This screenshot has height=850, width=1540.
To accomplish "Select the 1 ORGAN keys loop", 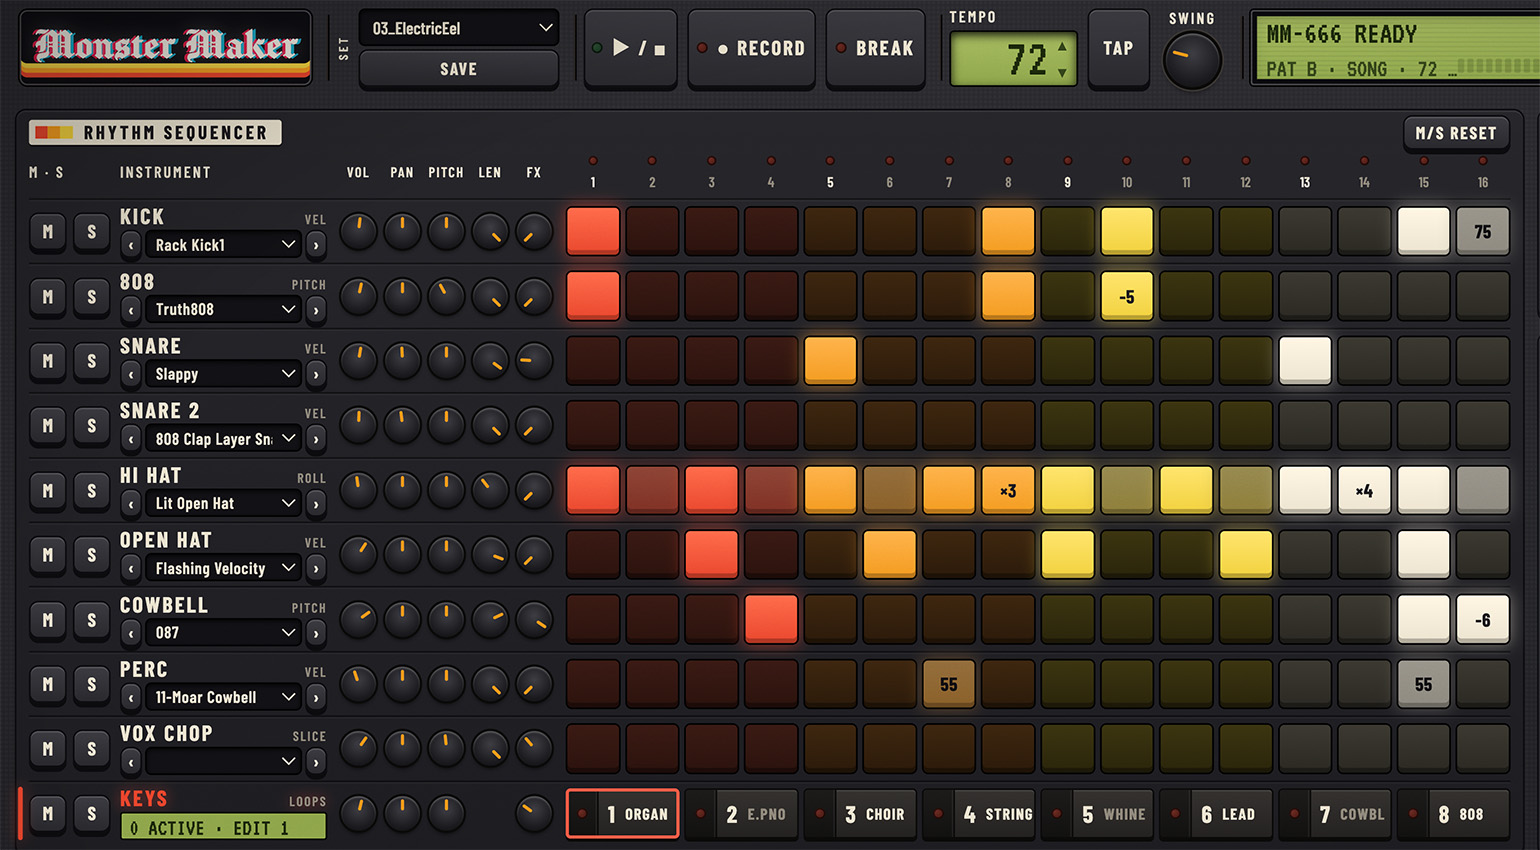I will click(x=623, y=814).
